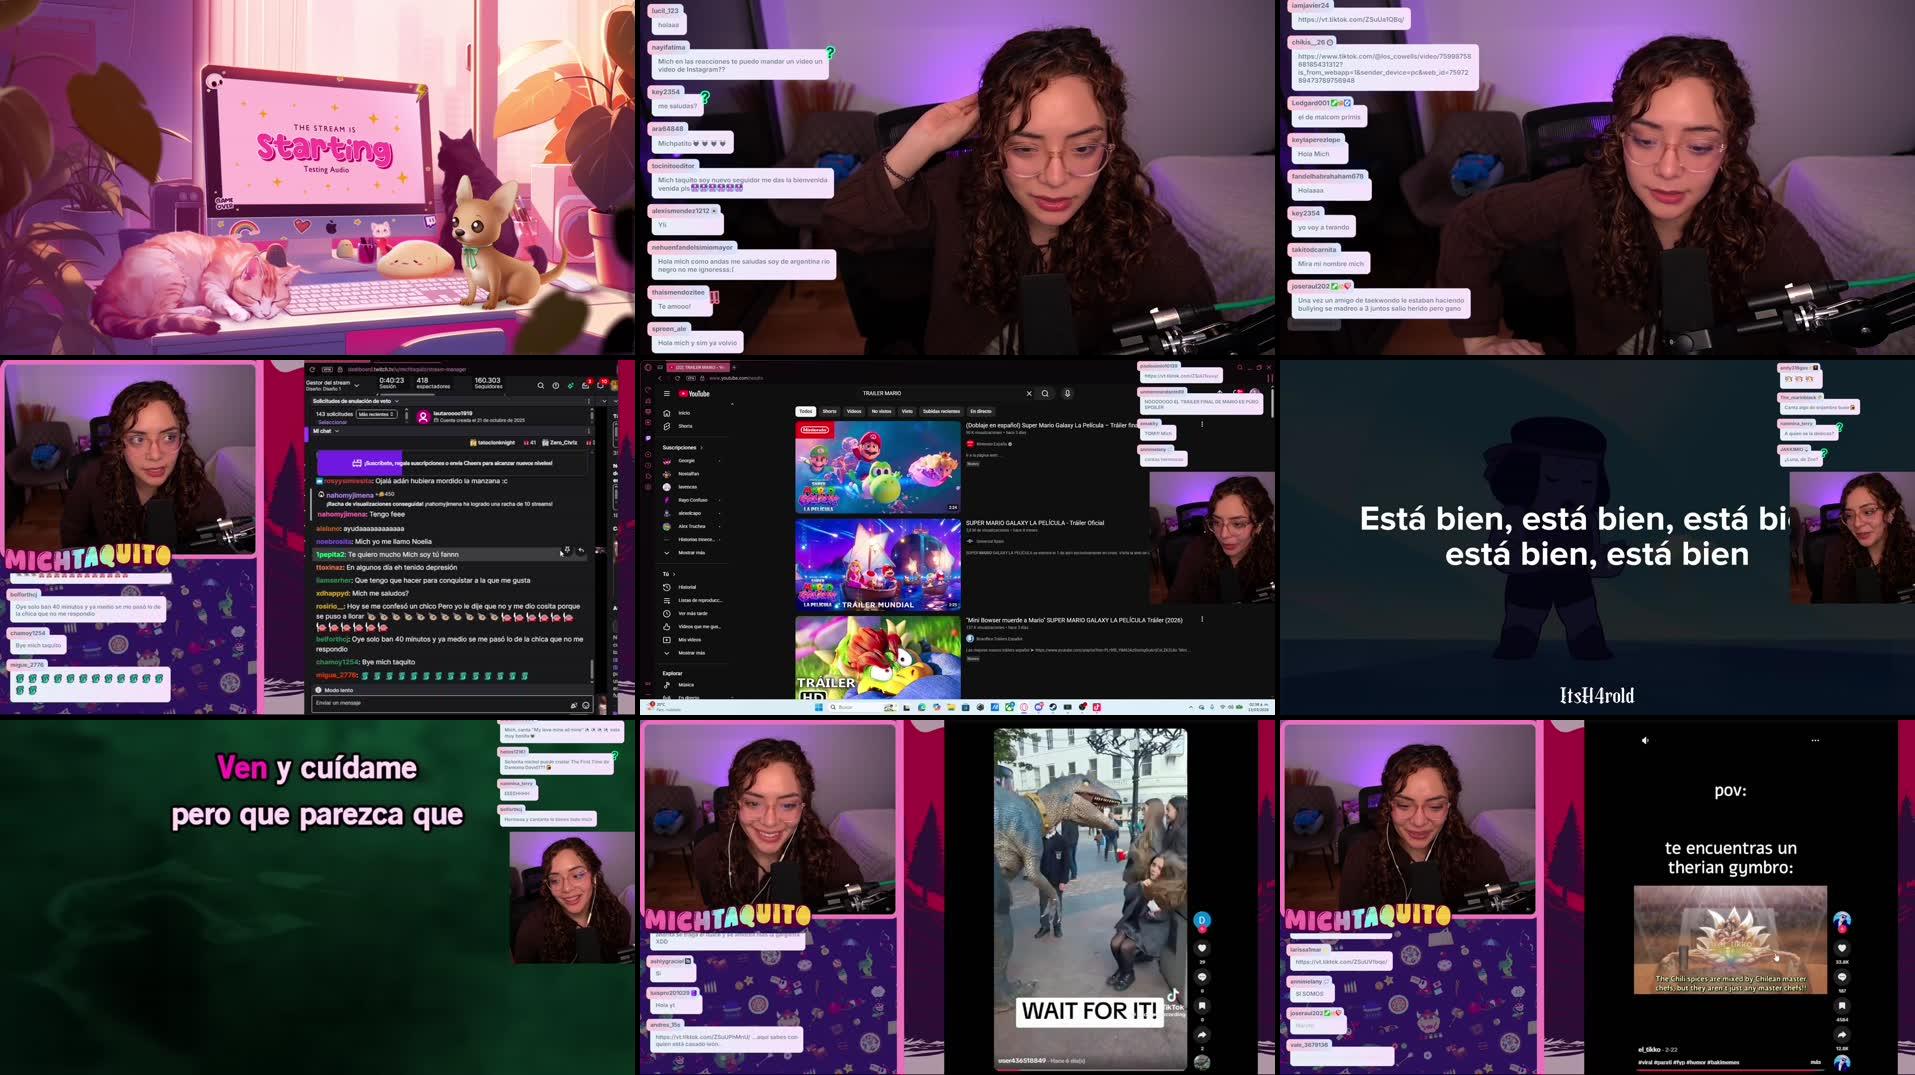1915x1075 pixels.
Task: Select the TRAILER MARIO browser tab
Action: tap(699, 367)
